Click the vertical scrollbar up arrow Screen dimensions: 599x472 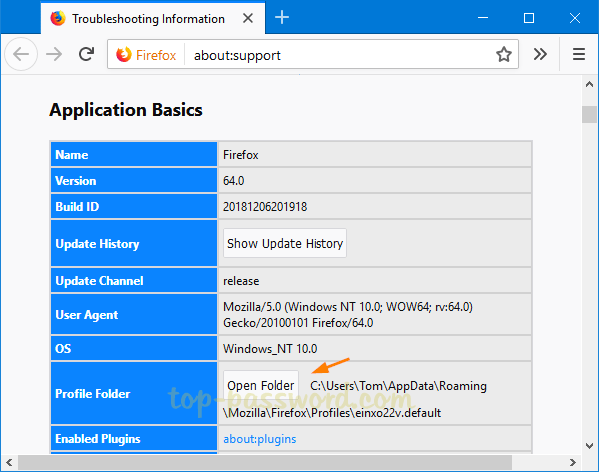pos(589,84)
